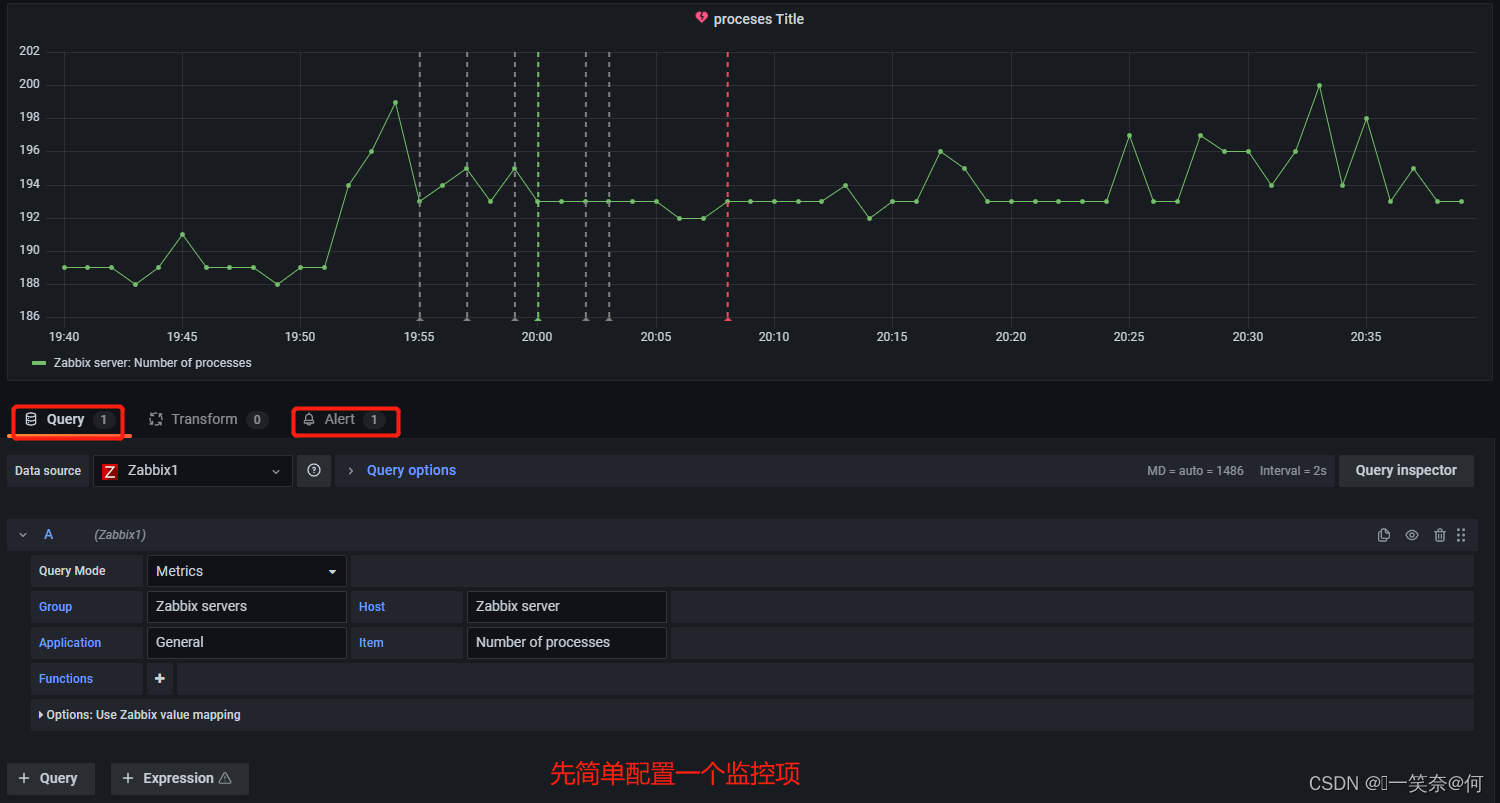Click the plus icon to add a function

[x=160, y=678]
